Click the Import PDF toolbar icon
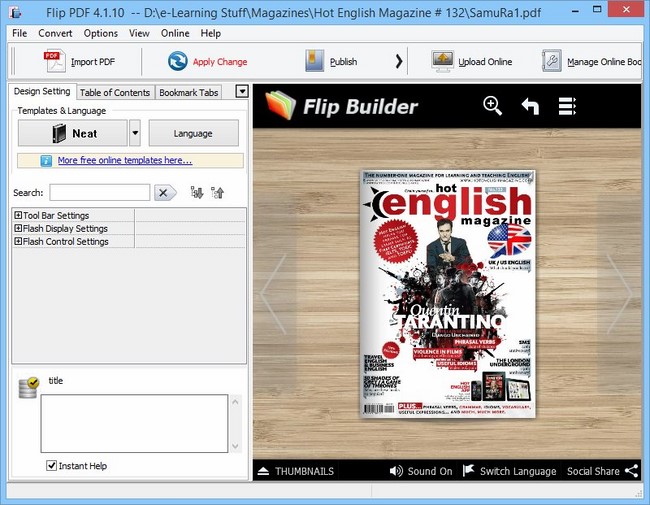 point(54,61)
